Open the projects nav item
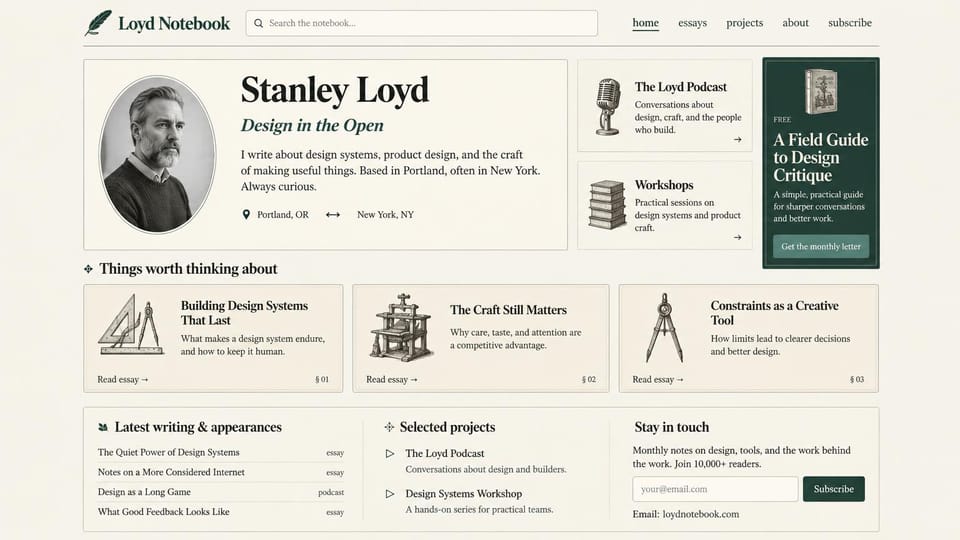Image resolution: width=960 pixels, height=540 pixels. 744,23
